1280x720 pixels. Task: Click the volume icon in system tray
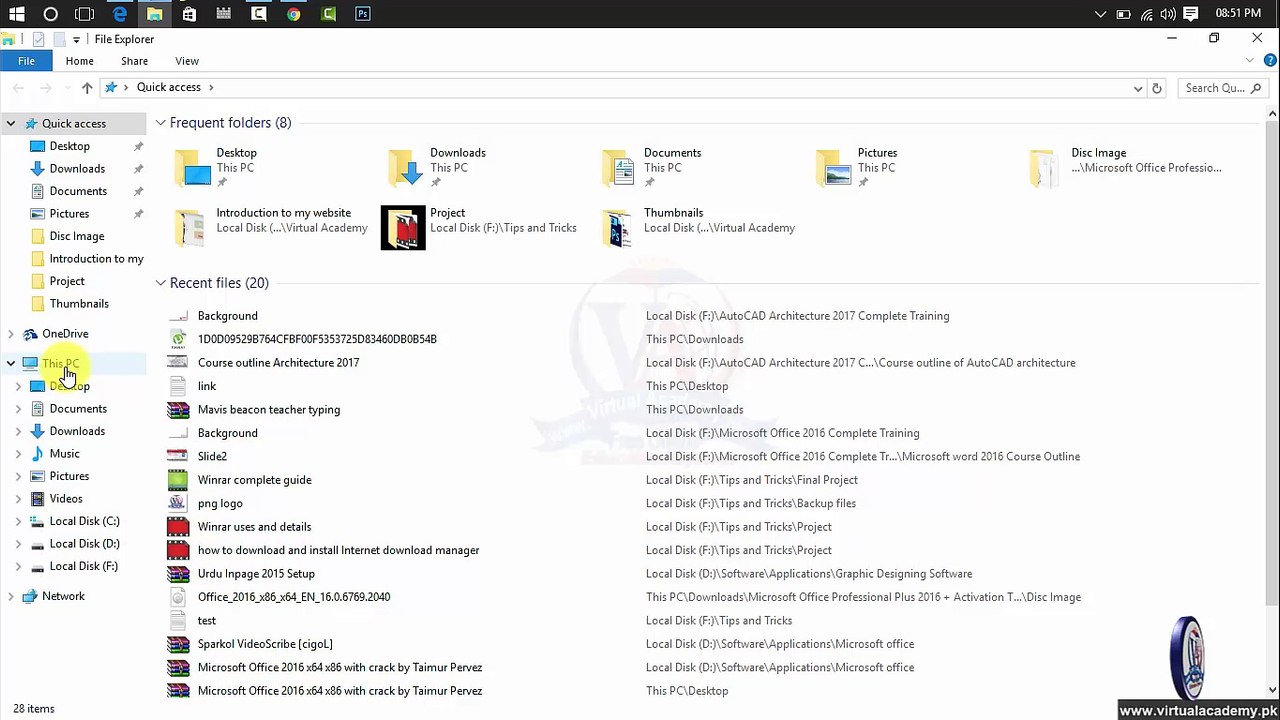click(x=1167, y=14)
